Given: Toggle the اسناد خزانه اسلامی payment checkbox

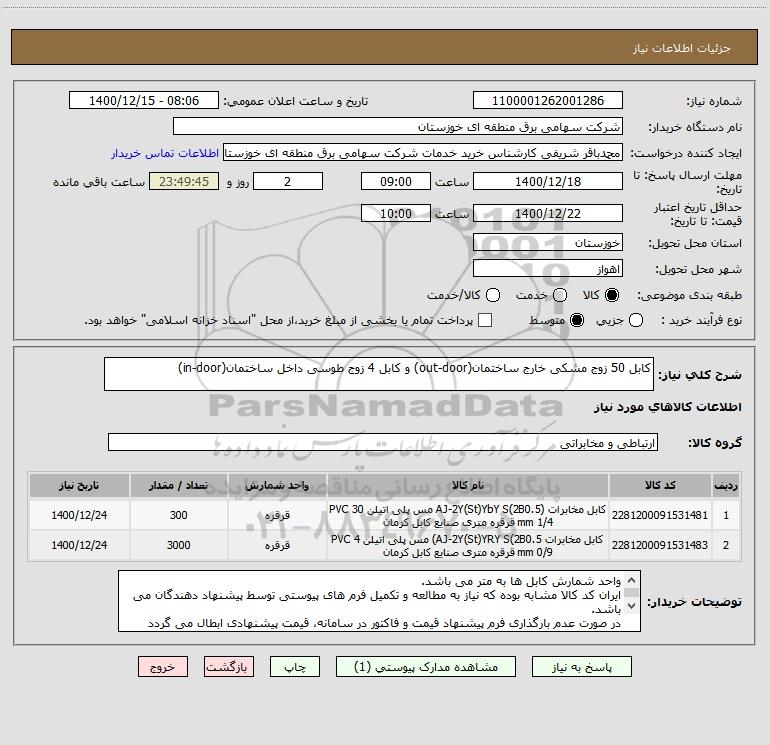Looking at the screenshot, I should (x=485, y=320).
